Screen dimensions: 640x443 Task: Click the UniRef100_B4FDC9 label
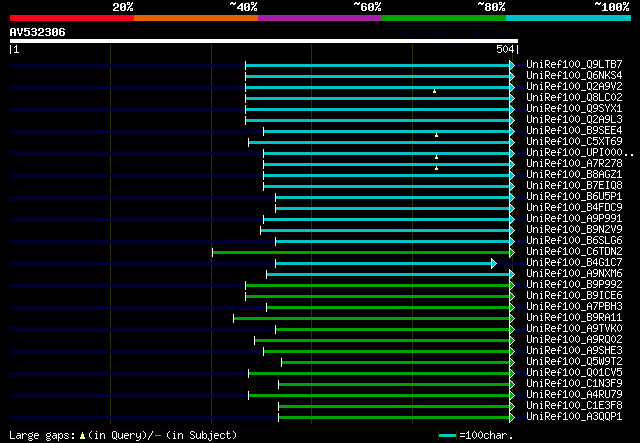pos(574,207)
